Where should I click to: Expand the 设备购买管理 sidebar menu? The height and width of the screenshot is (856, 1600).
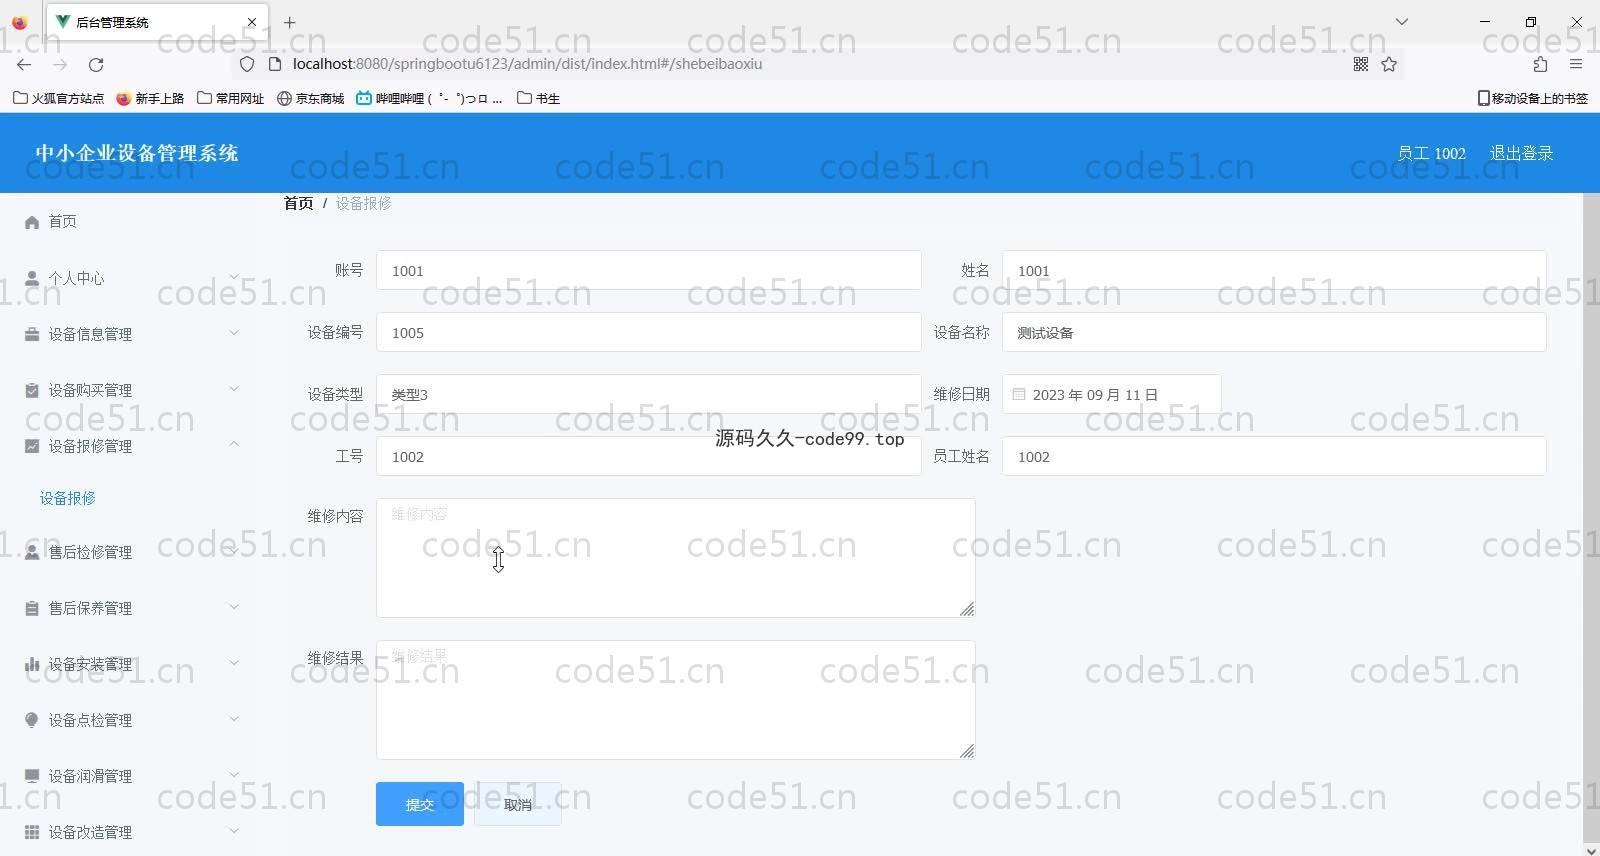point(130,390)
